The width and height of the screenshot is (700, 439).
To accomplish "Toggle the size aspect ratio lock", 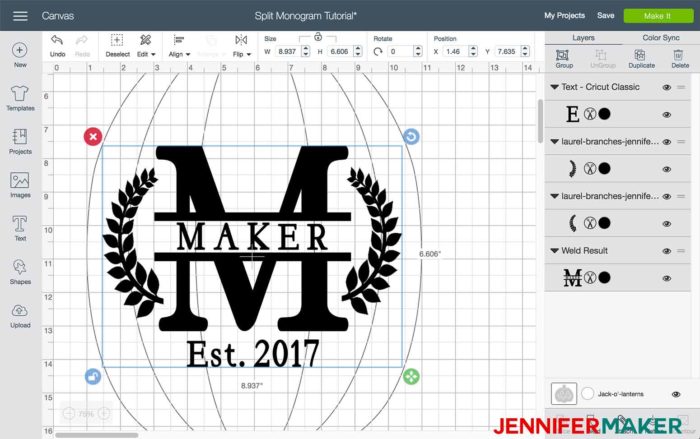I will (x=318, y=37).
